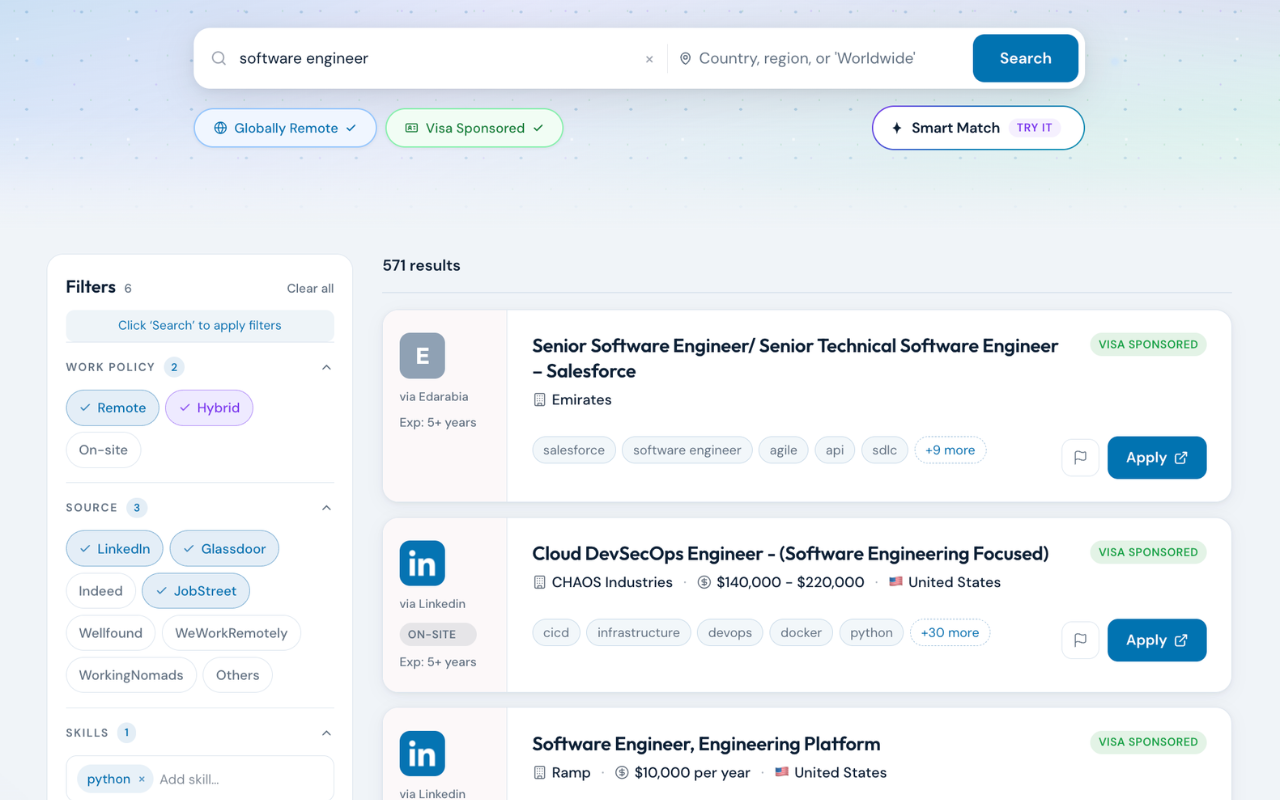Select the WeWorkRemotely source filter

[231, 632]
